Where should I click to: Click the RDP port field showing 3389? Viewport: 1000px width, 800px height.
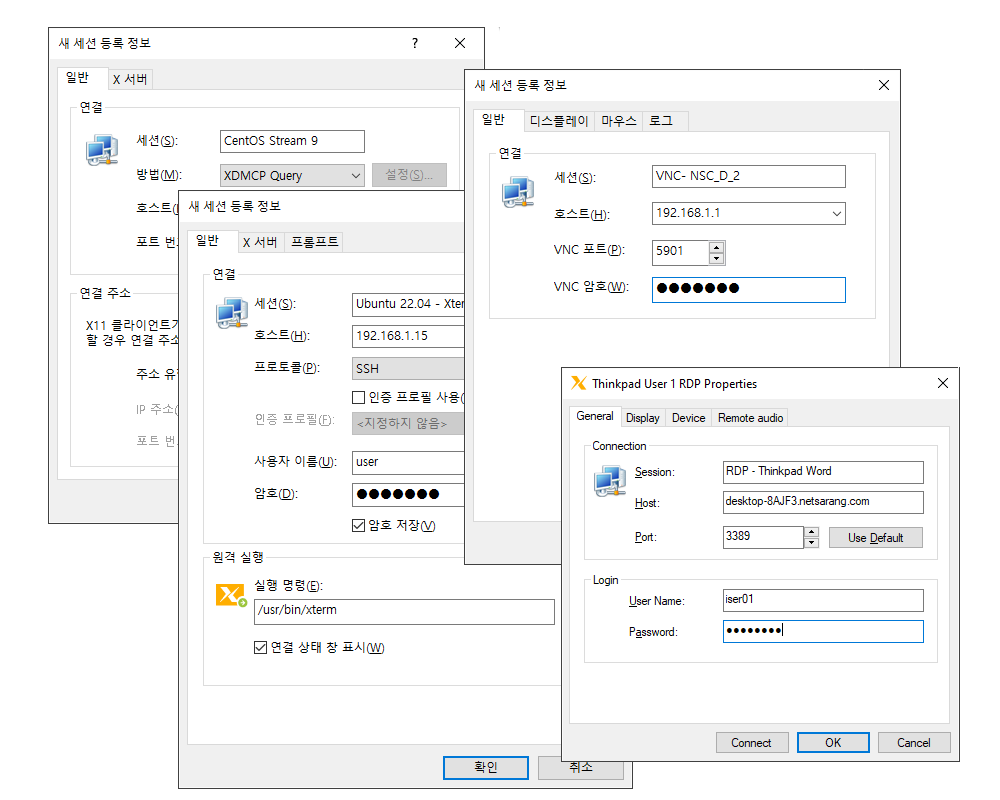click(x=763, y=537)
